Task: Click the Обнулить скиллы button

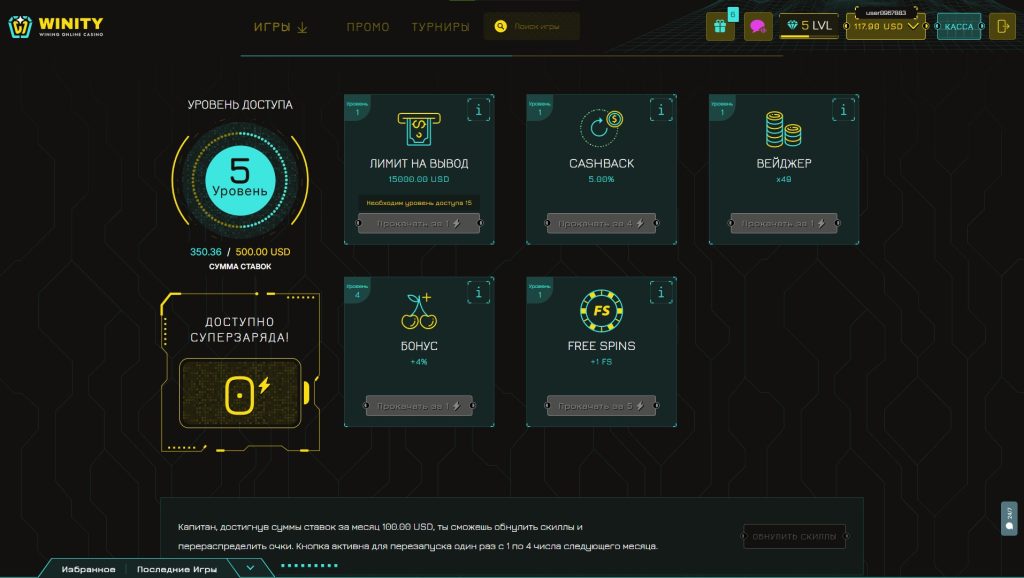Action: [794, 536]
